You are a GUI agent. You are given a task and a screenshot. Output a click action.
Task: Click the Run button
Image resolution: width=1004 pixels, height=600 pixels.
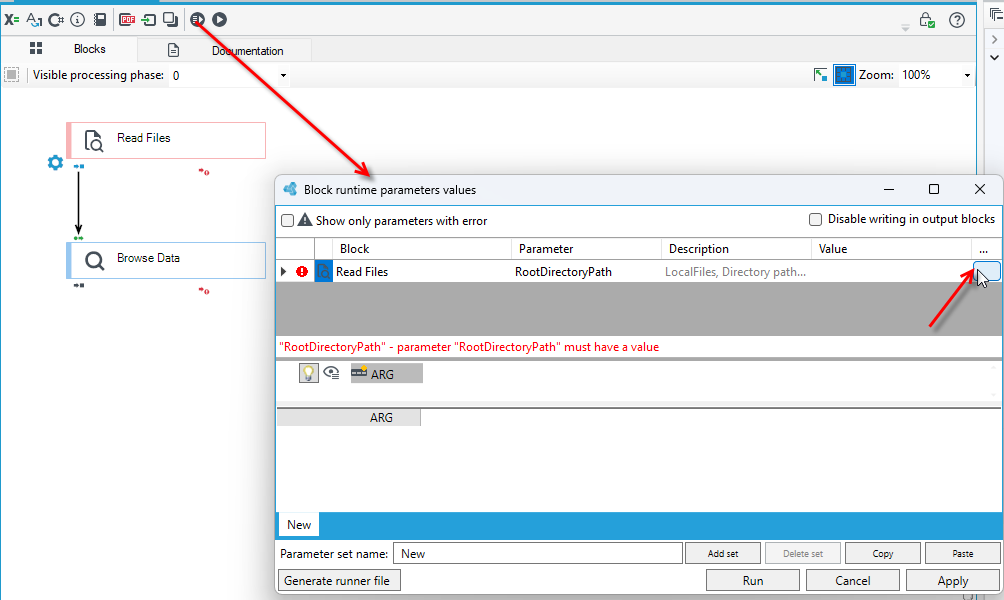tap(753, 581)
